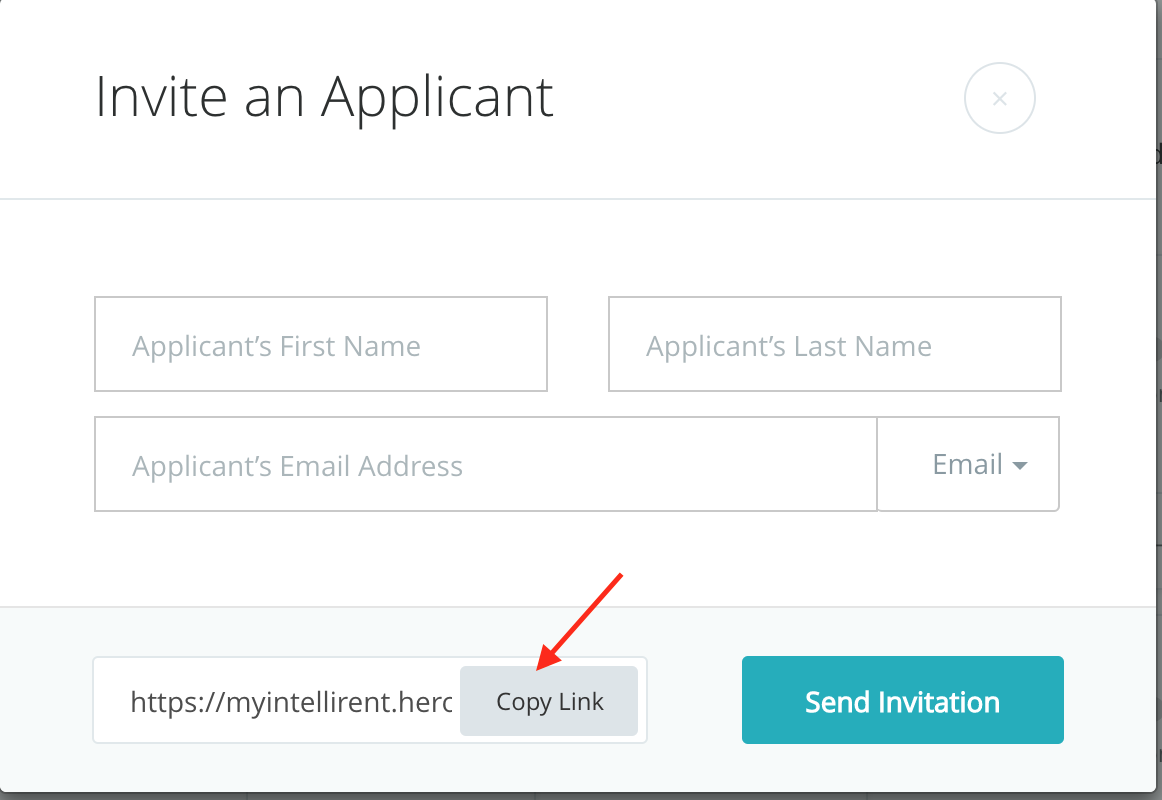
Task: Click the Email Address placeholder text
Action: pos(297,466)
